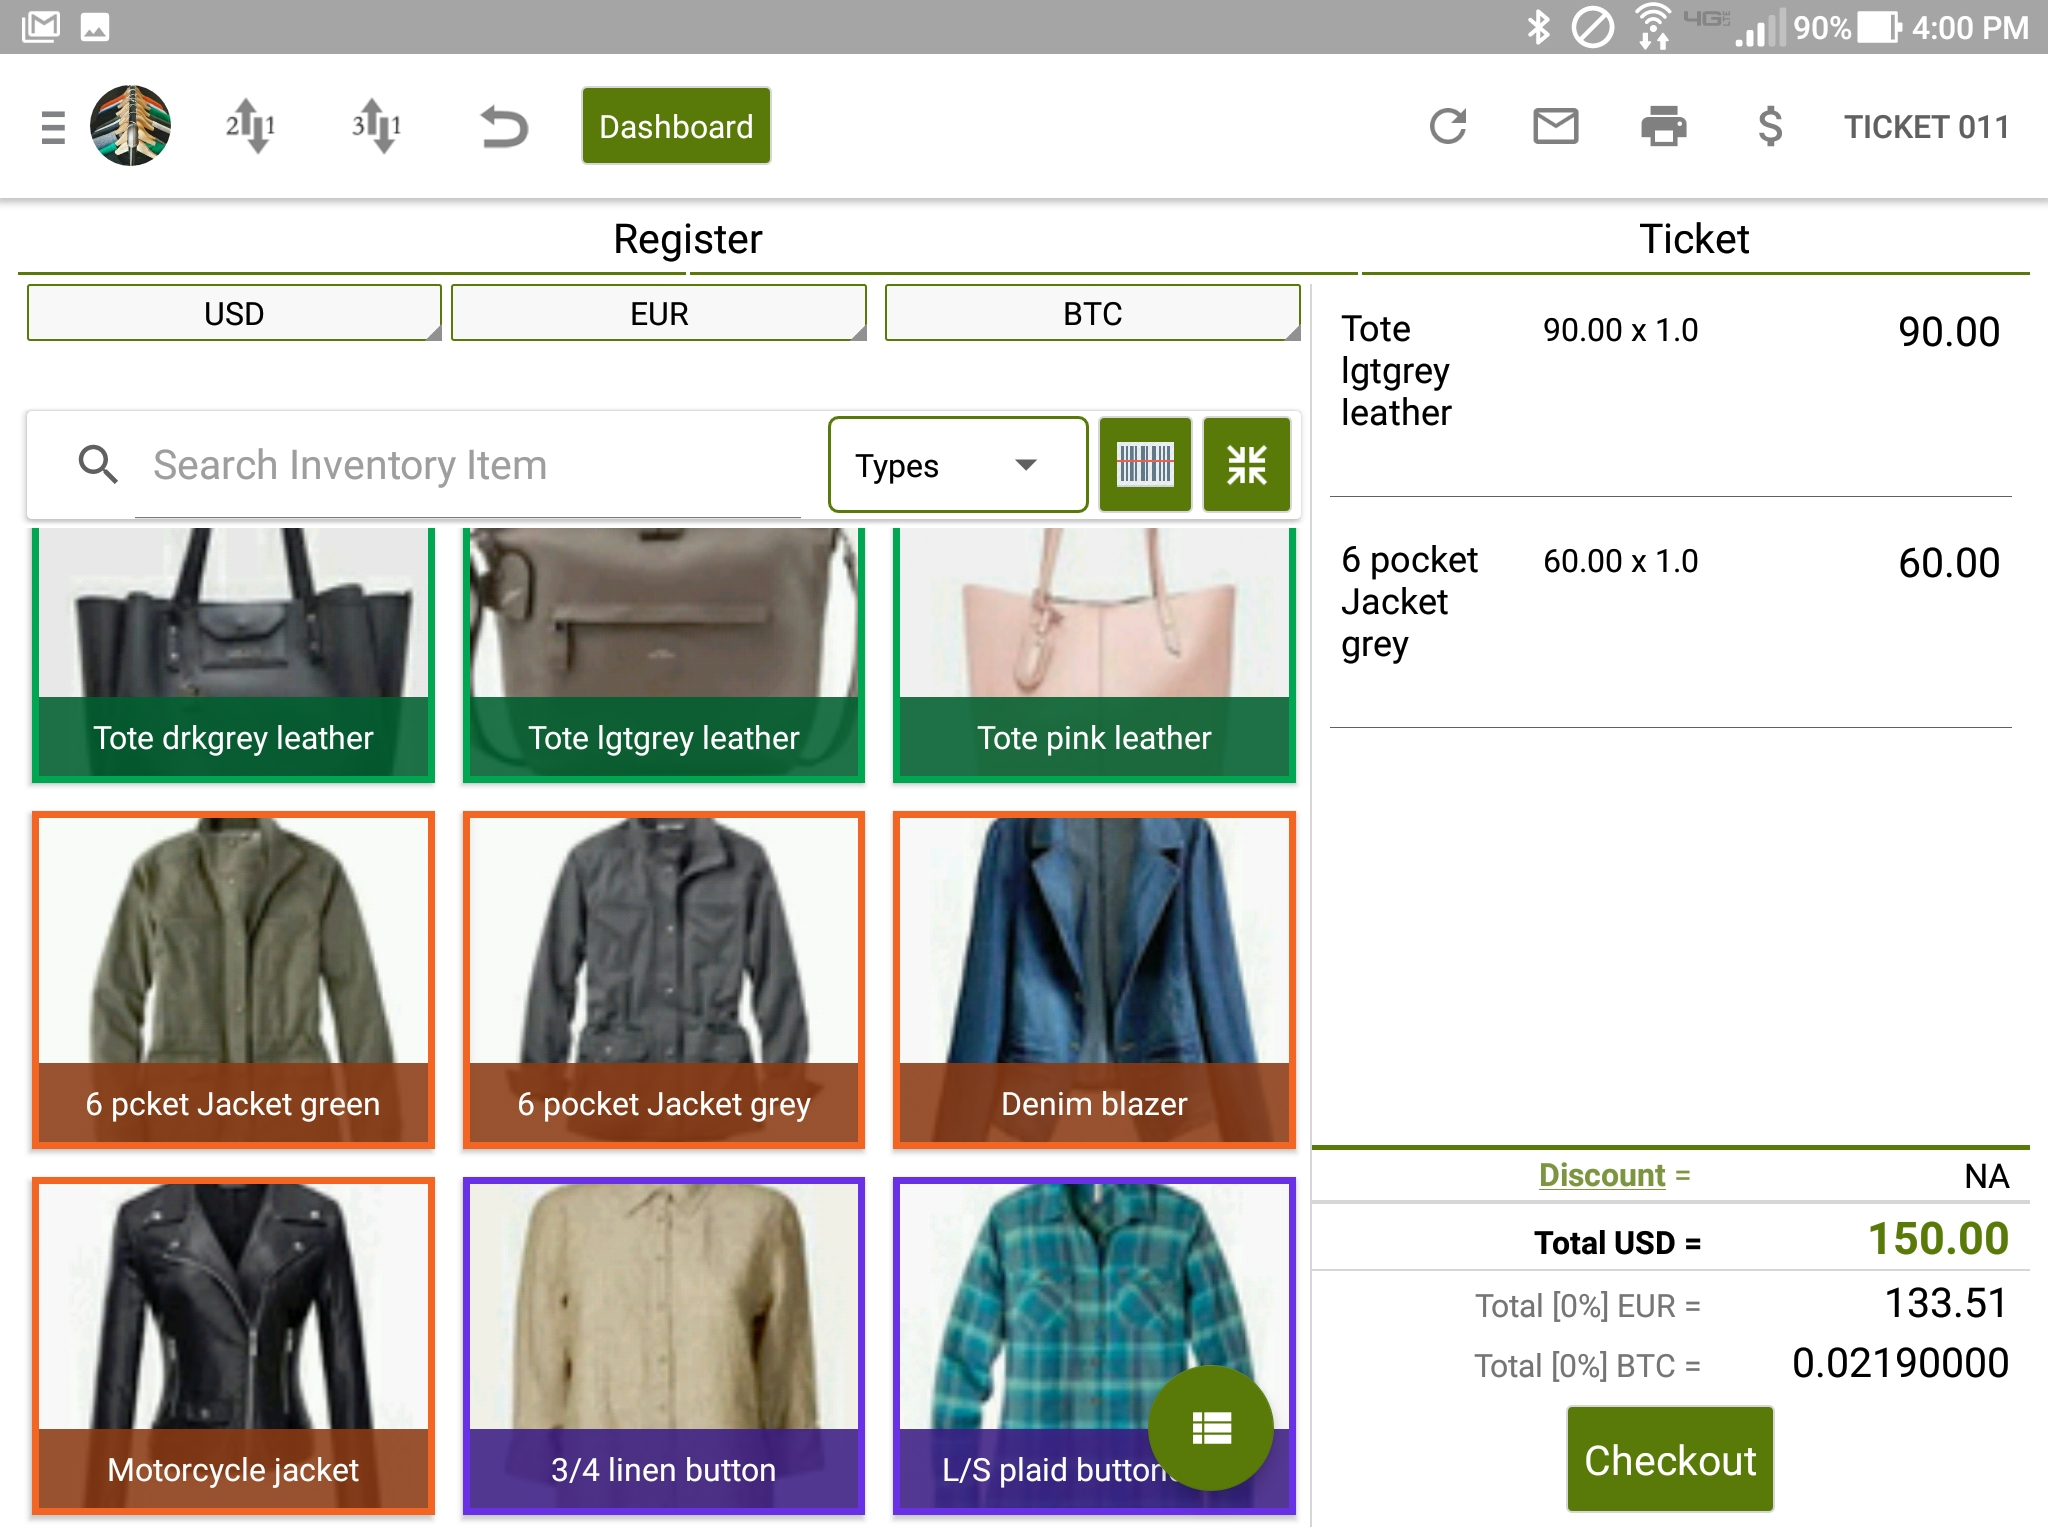Viewport: 2048px width, 1536px height.
Task: Click the undo arrow icon
Action: click(503, 127)
